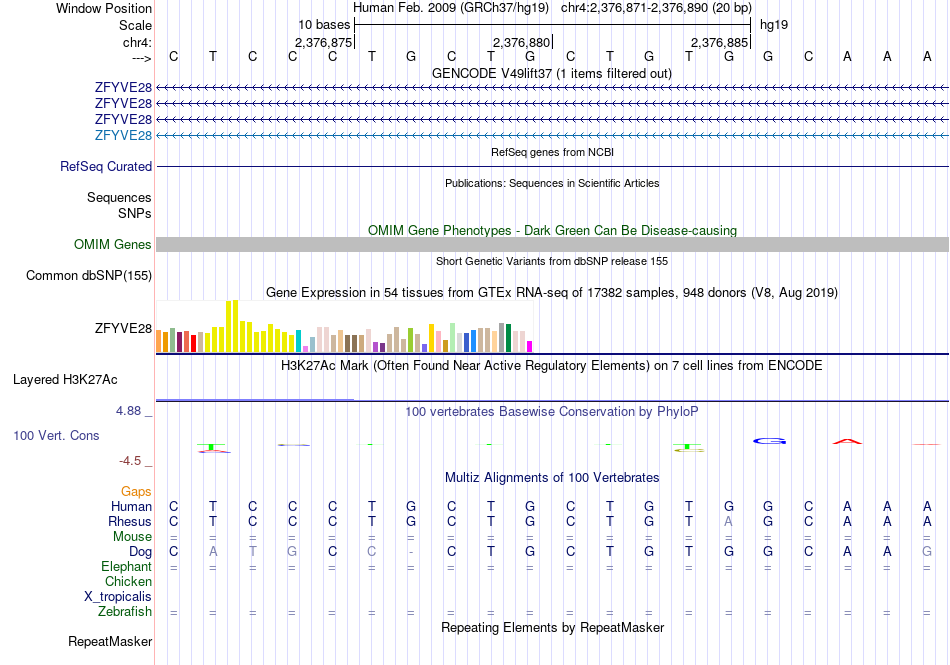950x665 pixels.
Task: Click the tallest yellow bars in GTEx chart
Action: tap(231, 326)
